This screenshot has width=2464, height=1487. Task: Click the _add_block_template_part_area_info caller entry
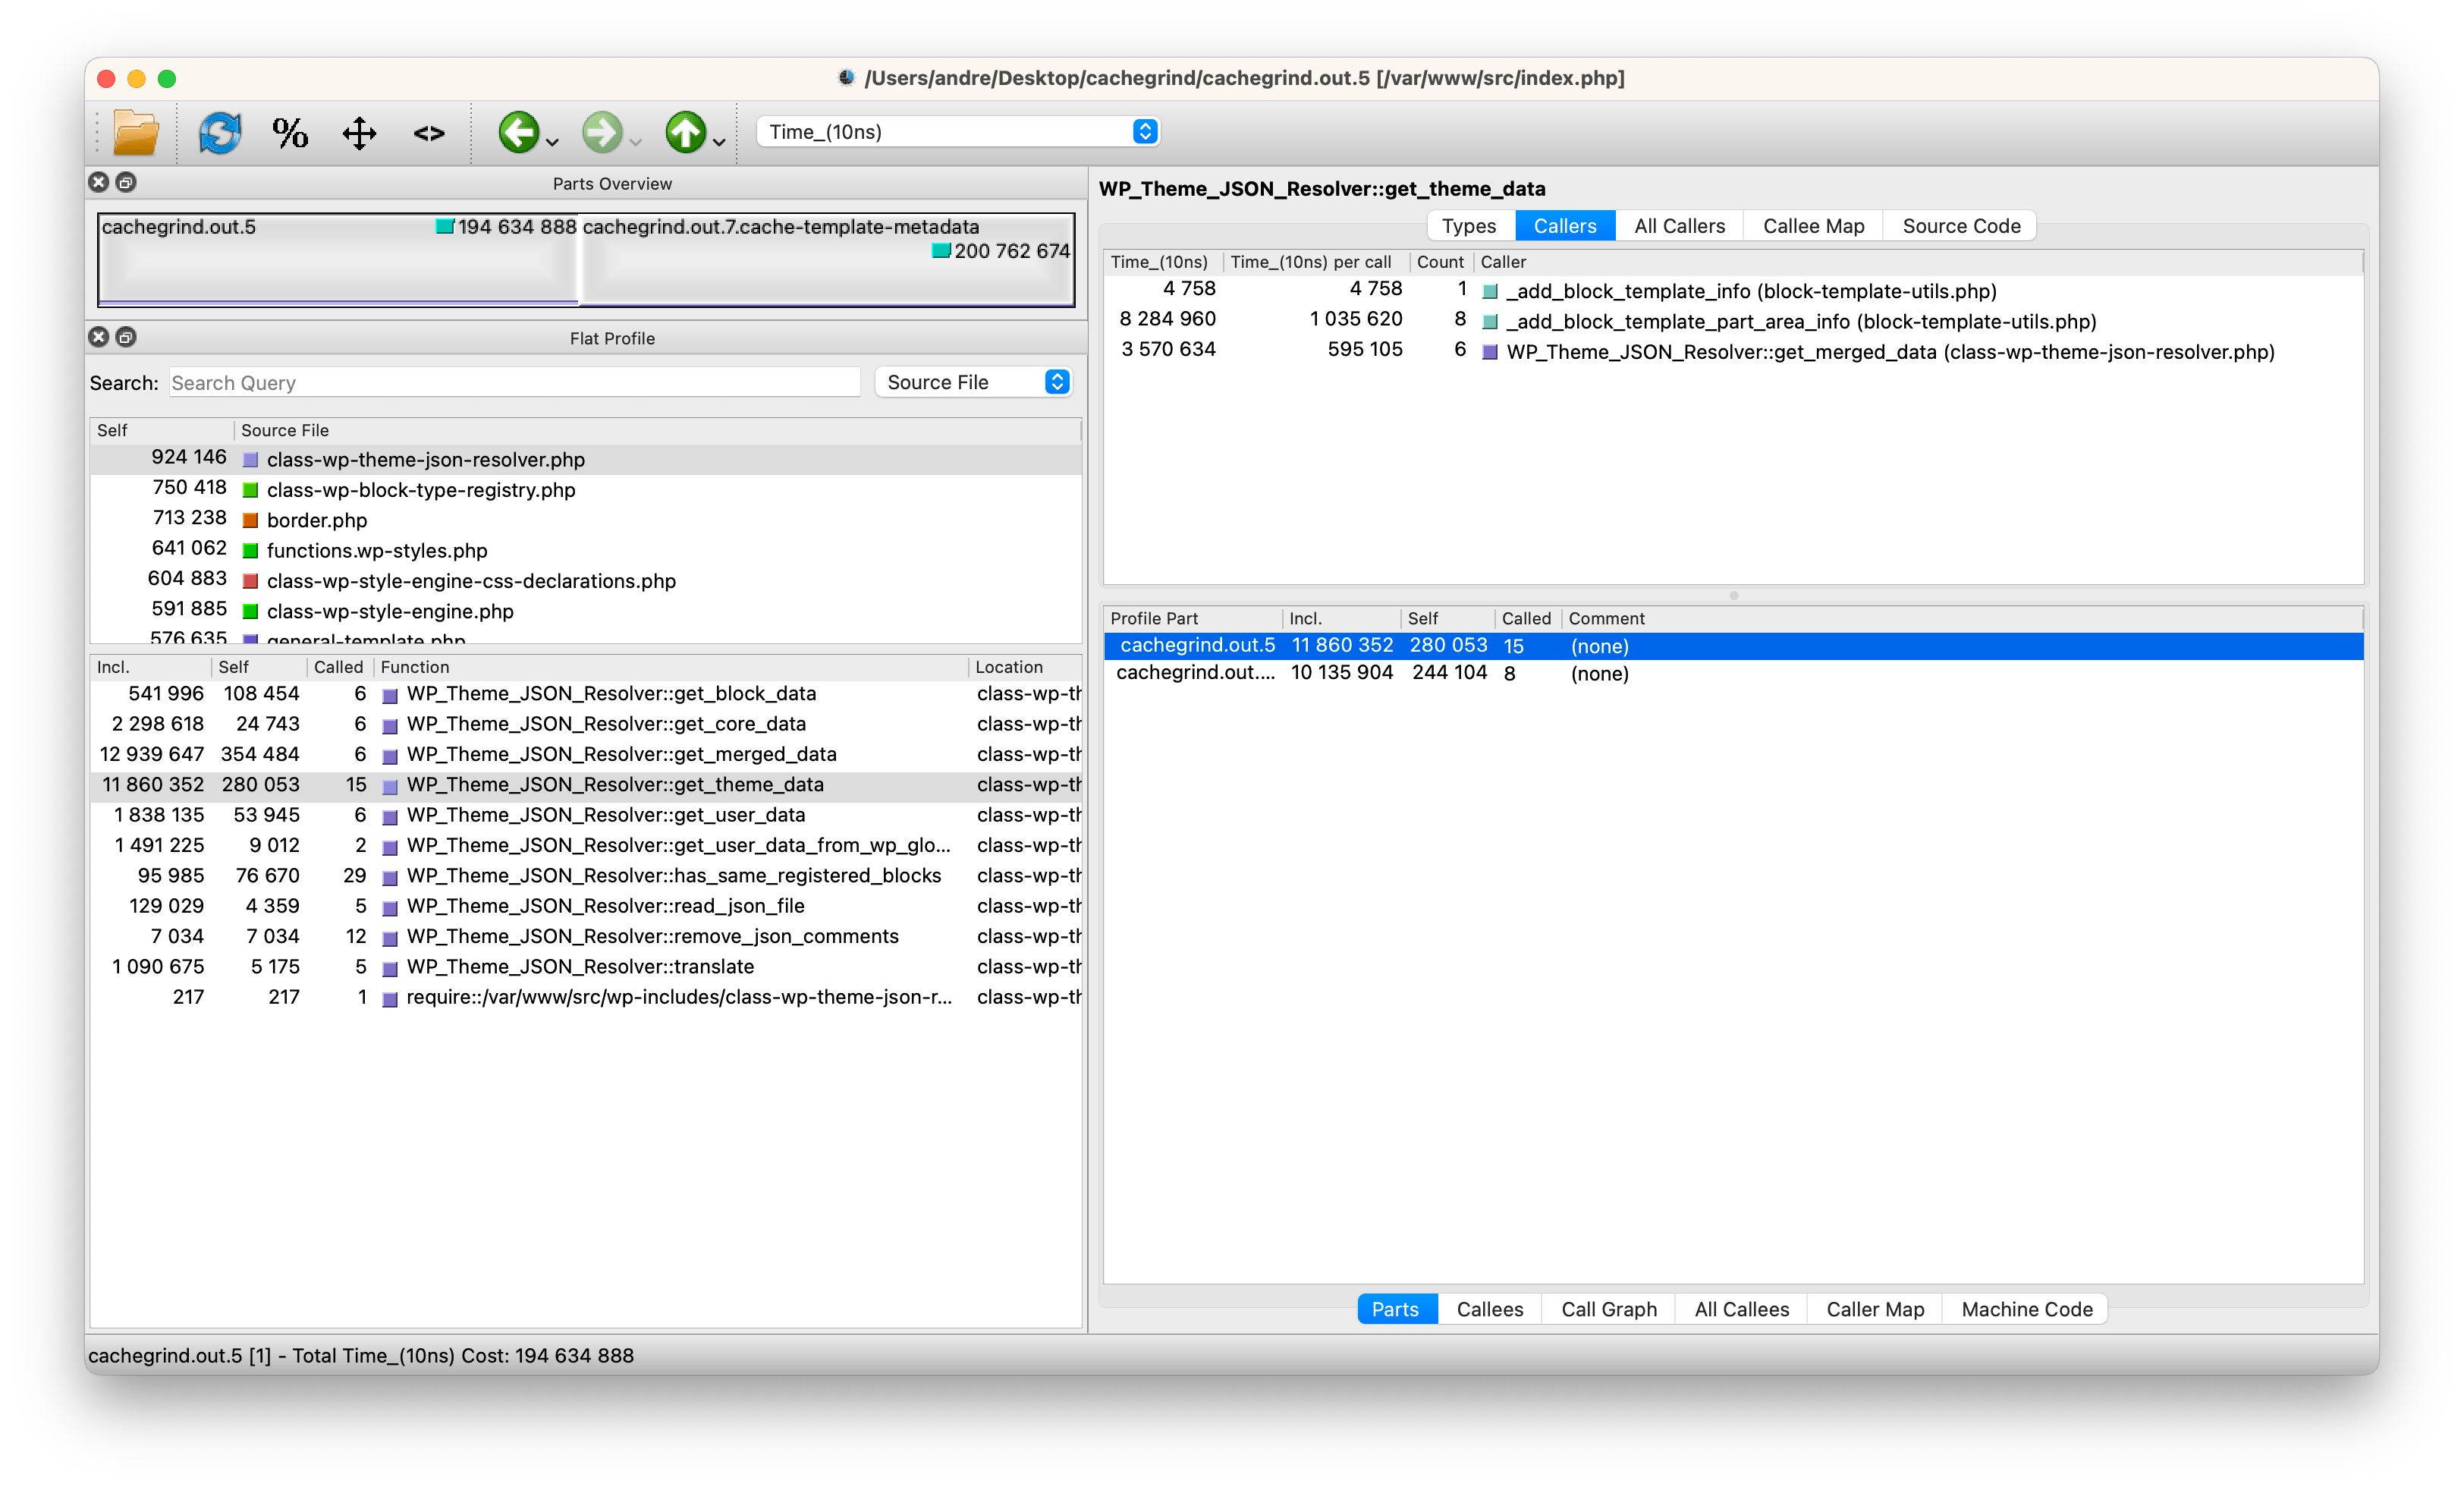pos(1800,322)
